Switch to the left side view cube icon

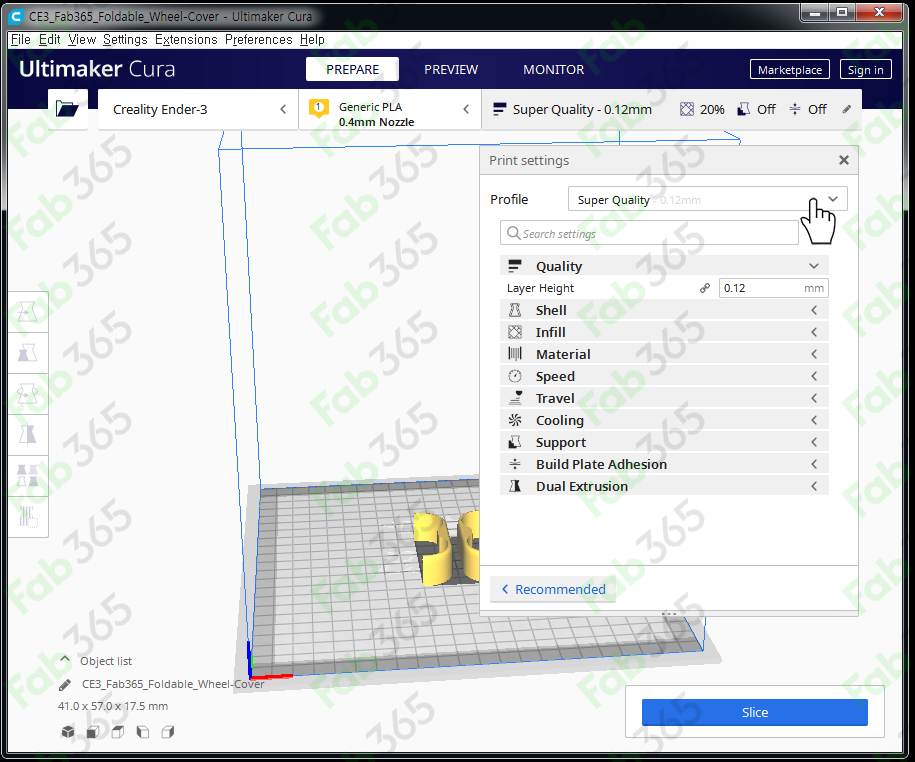click(143, 732)
